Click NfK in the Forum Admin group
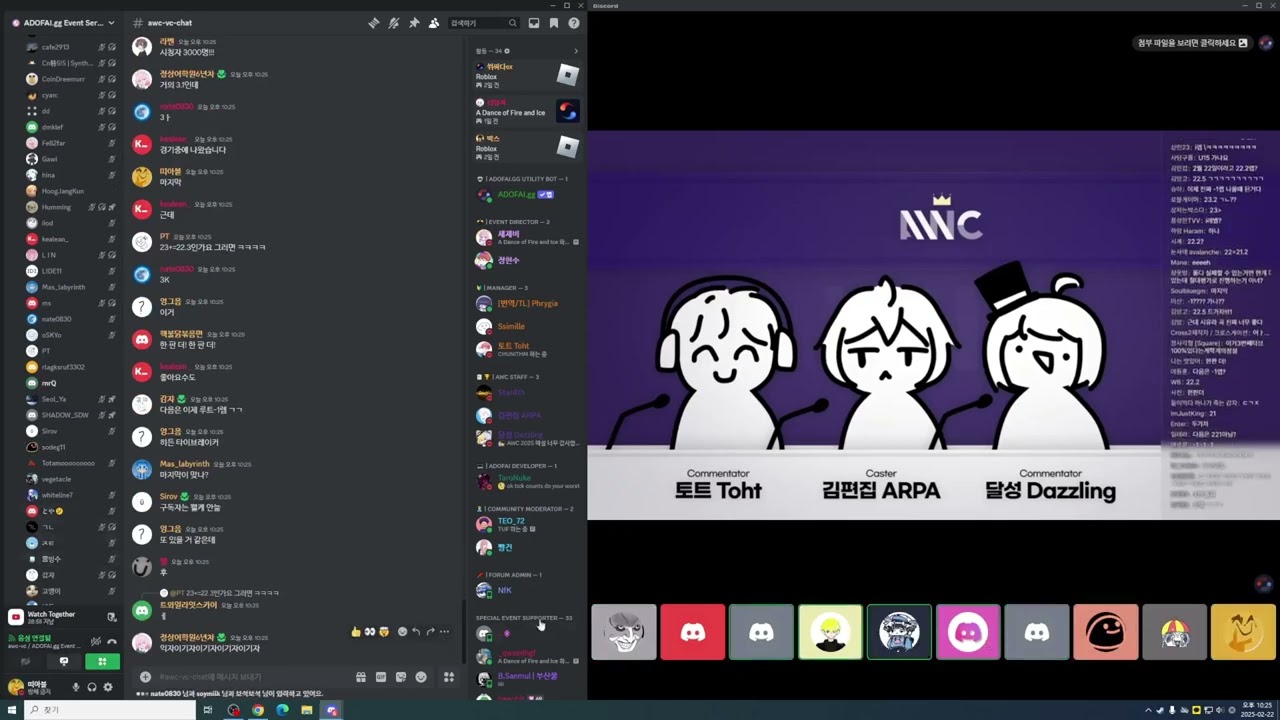This screenshot has width=1280, height=720. click(x=527, y=590)
